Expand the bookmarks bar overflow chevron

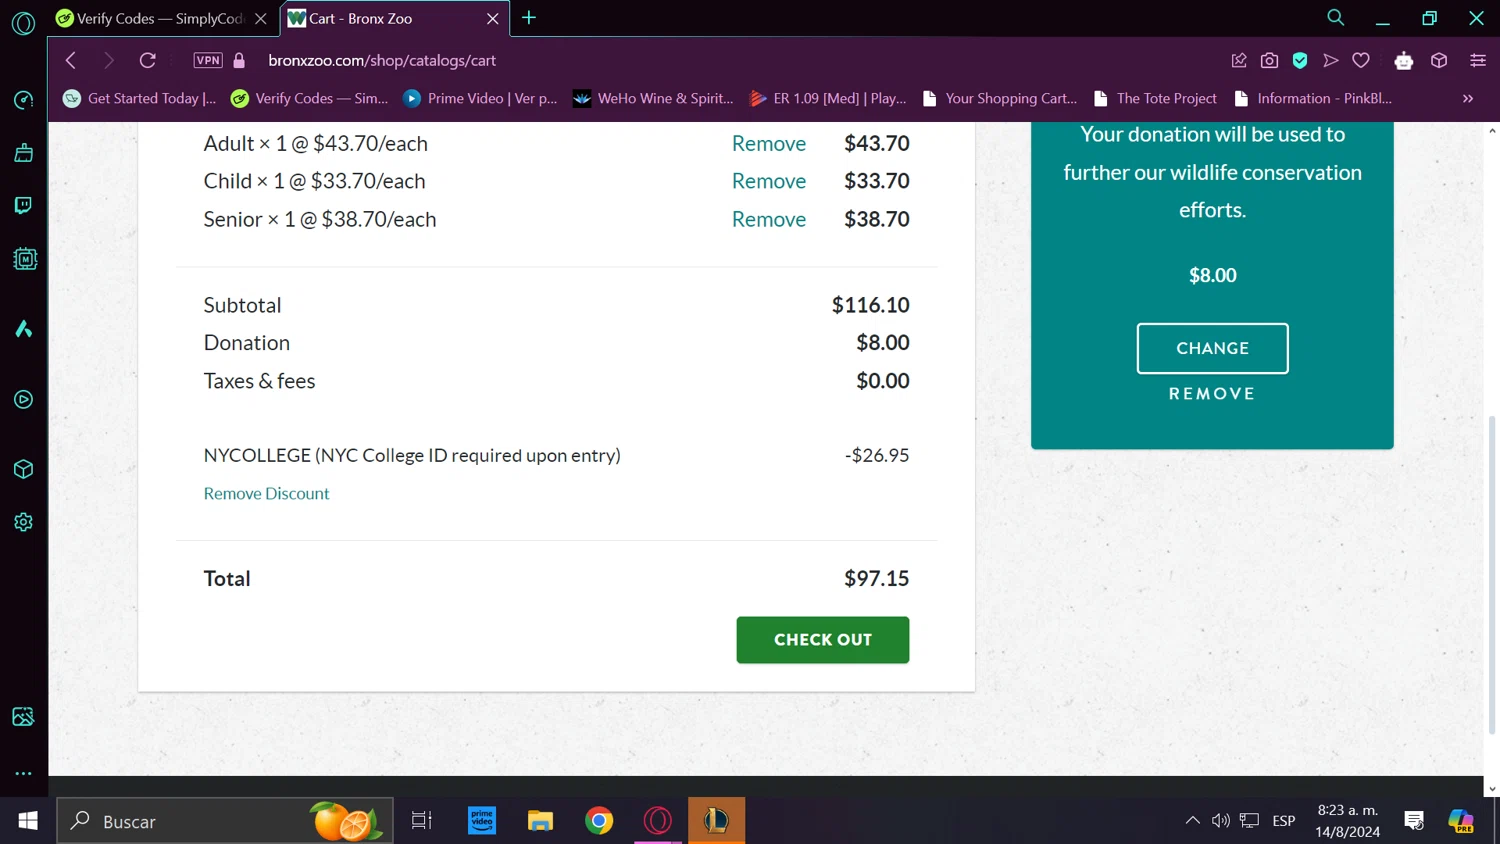click(1468, 98)
